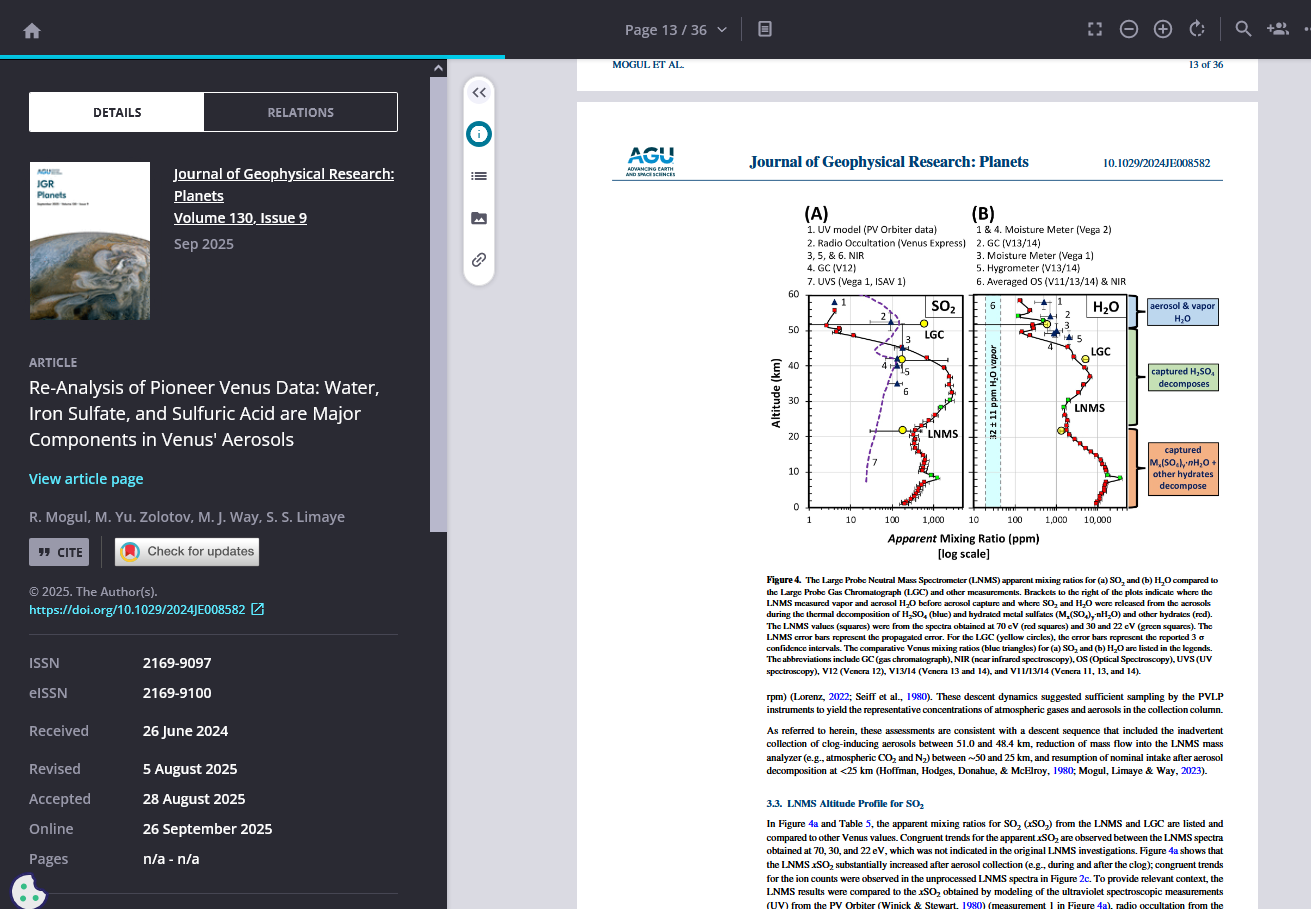Zoom in on the document
Viewport: 1311px width, 909px height.
pos(1162,29)
